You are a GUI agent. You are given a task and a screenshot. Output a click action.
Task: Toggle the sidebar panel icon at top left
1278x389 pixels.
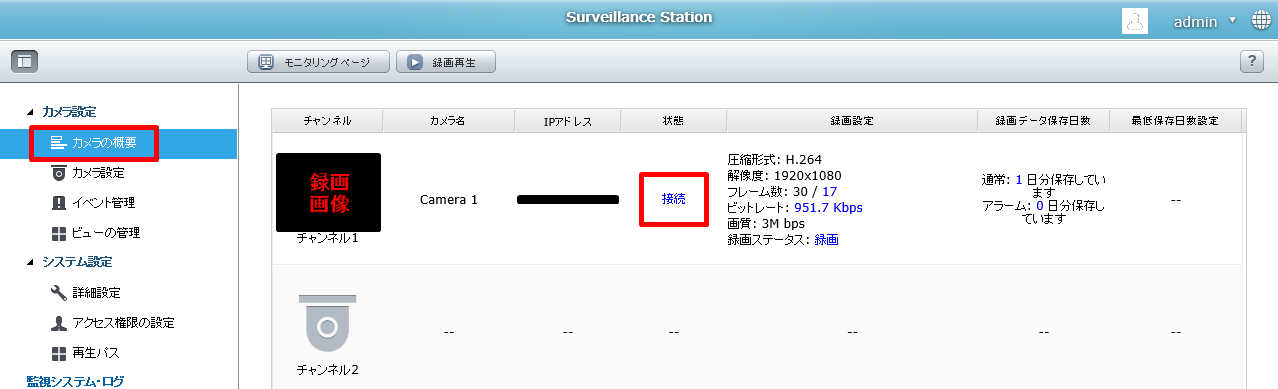tap(24, 62)
